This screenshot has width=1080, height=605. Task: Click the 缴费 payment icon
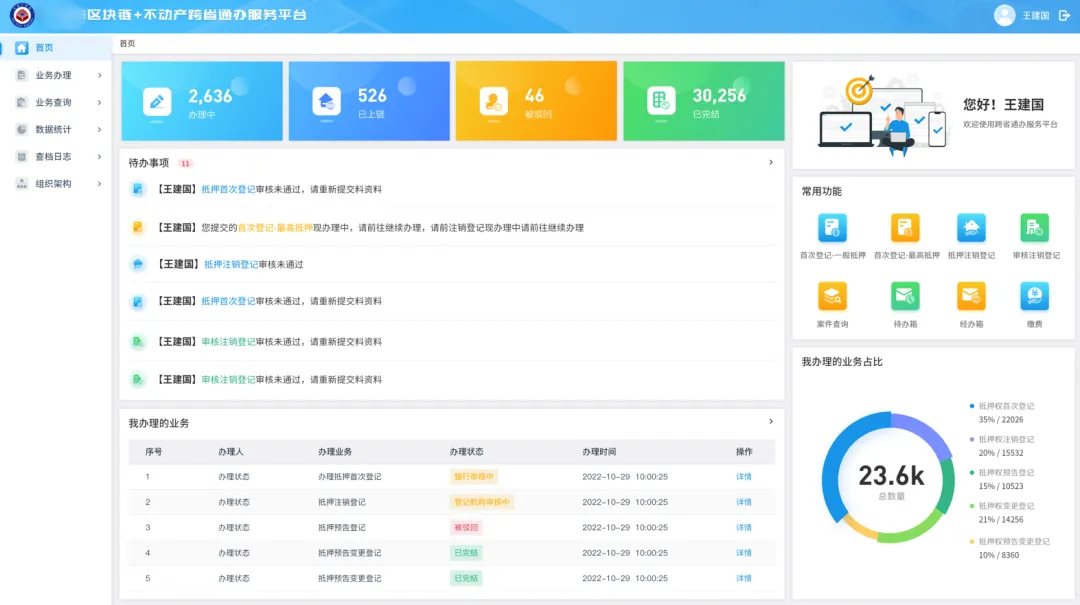tap(1035, 296)
